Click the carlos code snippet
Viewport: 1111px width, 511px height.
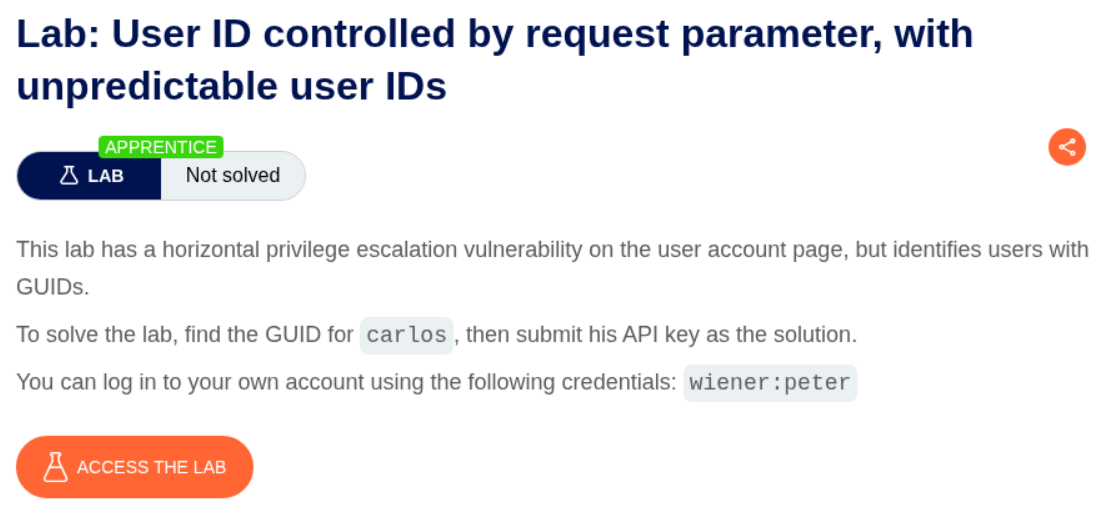(406, 335)
